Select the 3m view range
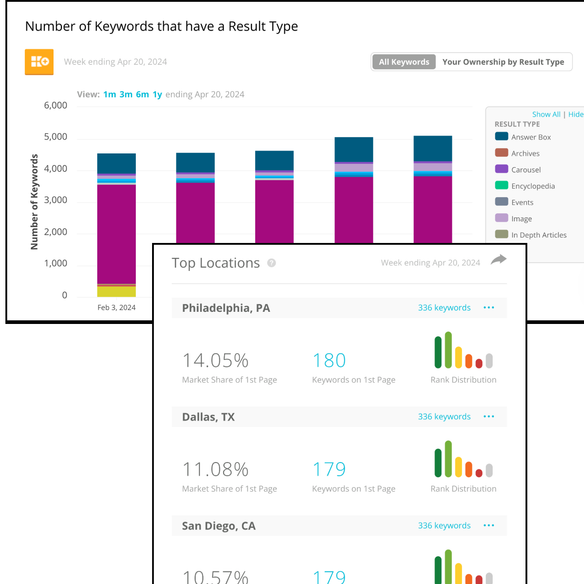584x584 pixels. [x=126, y=95]
